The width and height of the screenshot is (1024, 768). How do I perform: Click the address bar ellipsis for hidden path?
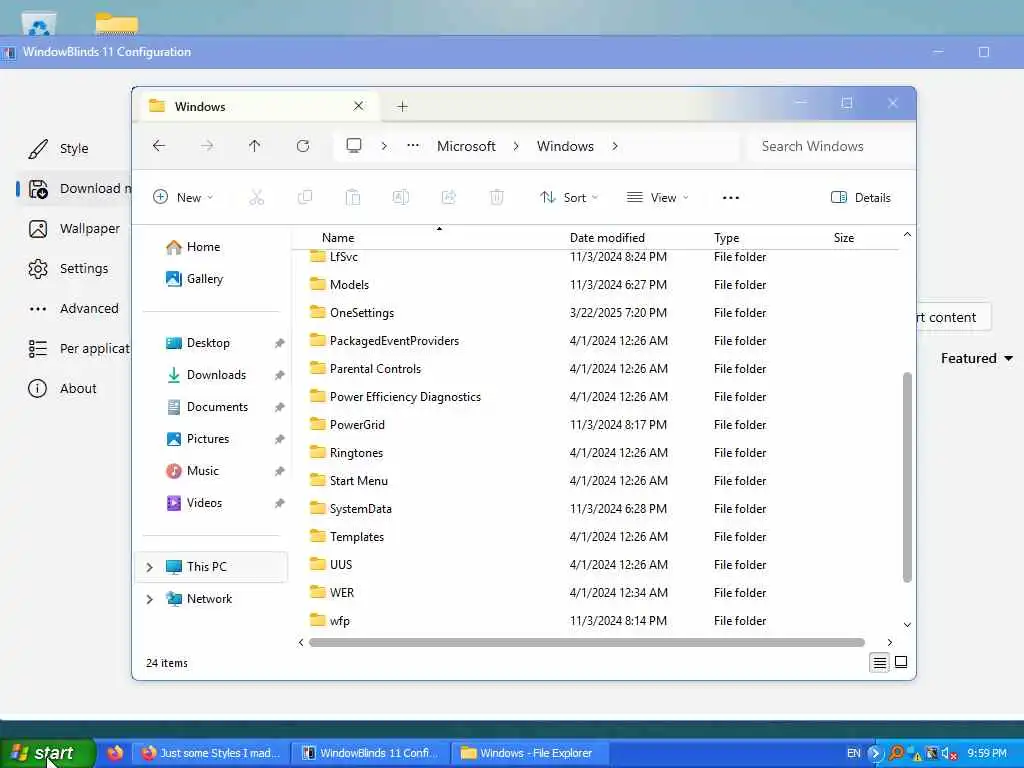point(413,146)
